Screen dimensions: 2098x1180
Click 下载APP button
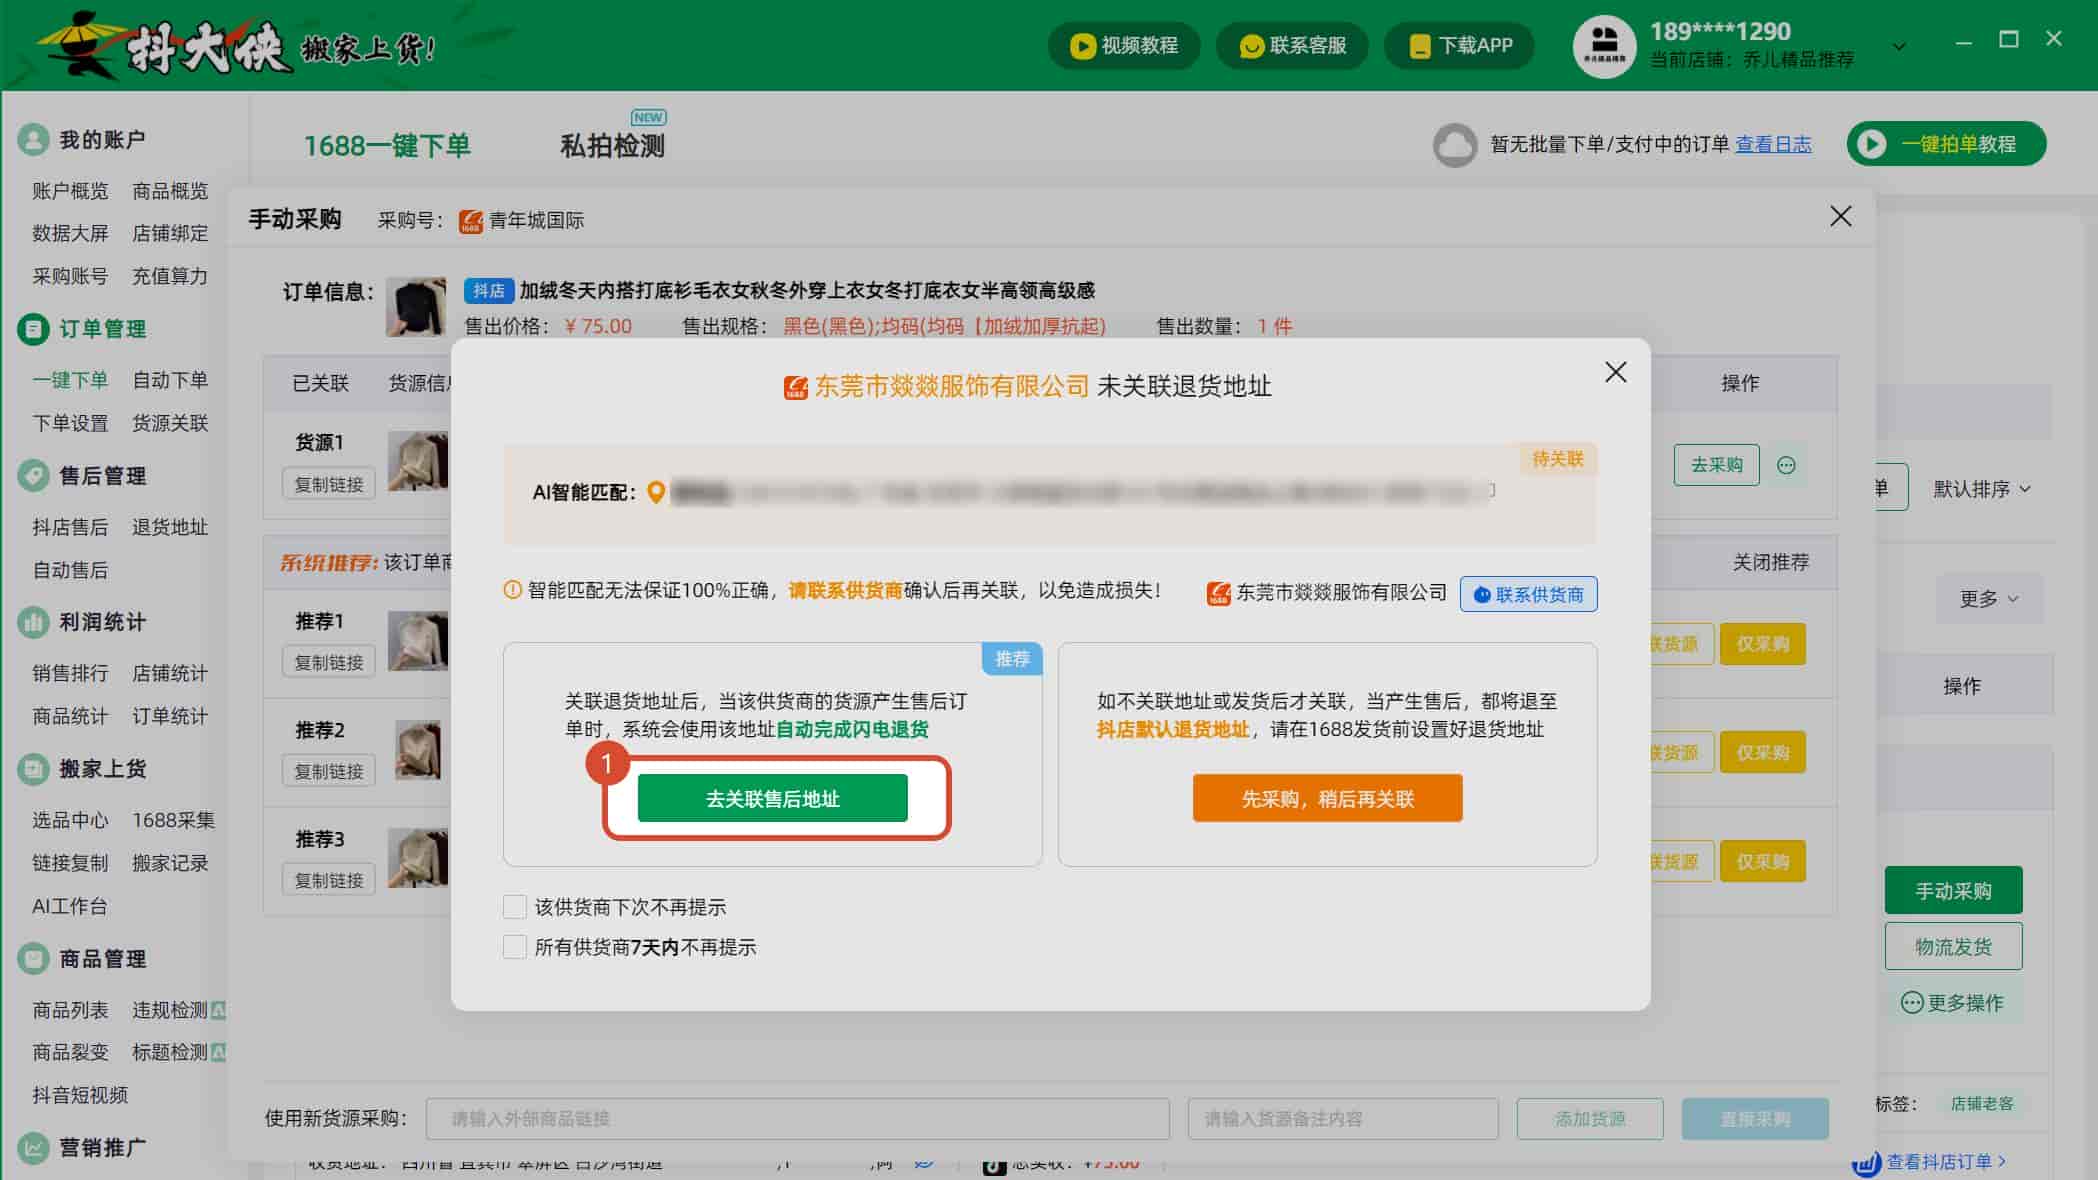[1459, 45]
